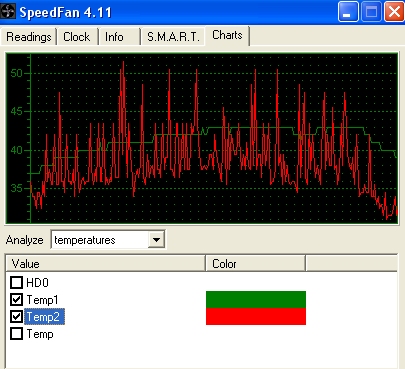Enable the HD0 checkbox
This screenshot has width=405, height=369.
tap(16, 283)
